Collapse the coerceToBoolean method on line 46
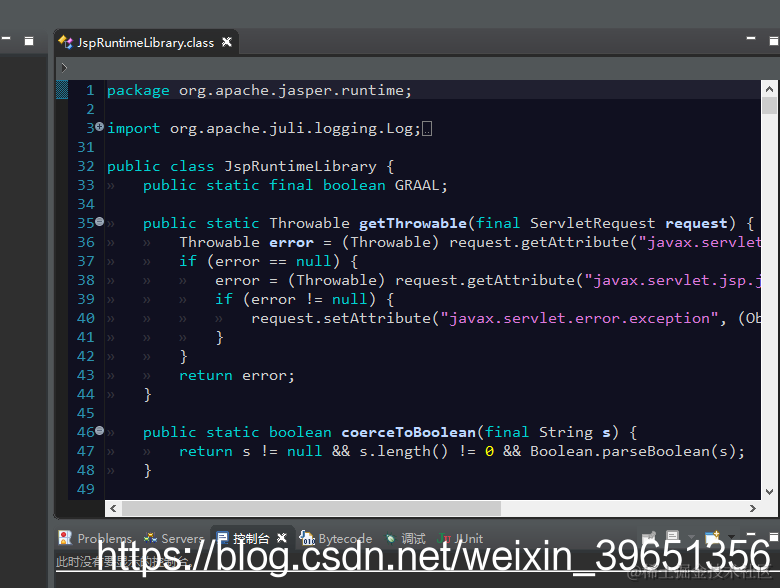The image size is (780, 588). point(99,430)
